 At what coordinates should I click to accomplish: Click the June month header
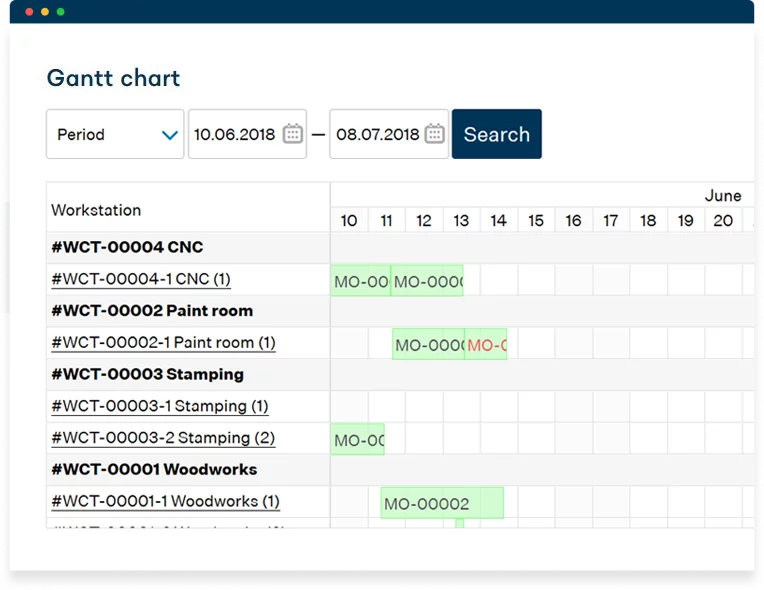[x=723, y=196]
